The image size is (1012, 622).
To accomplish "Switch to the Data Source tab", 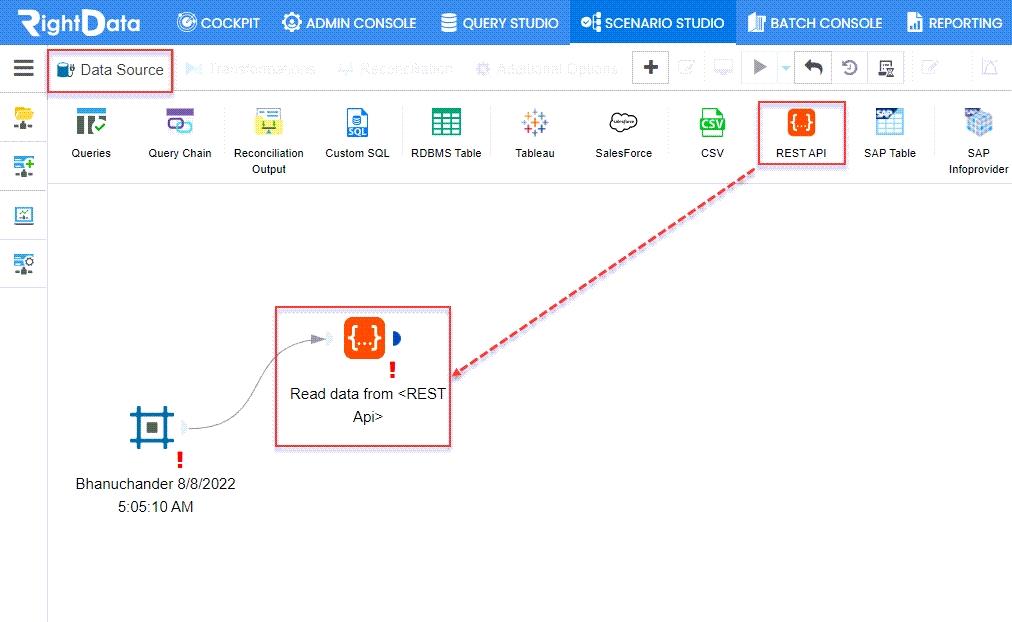I will [x=110, y=70].
